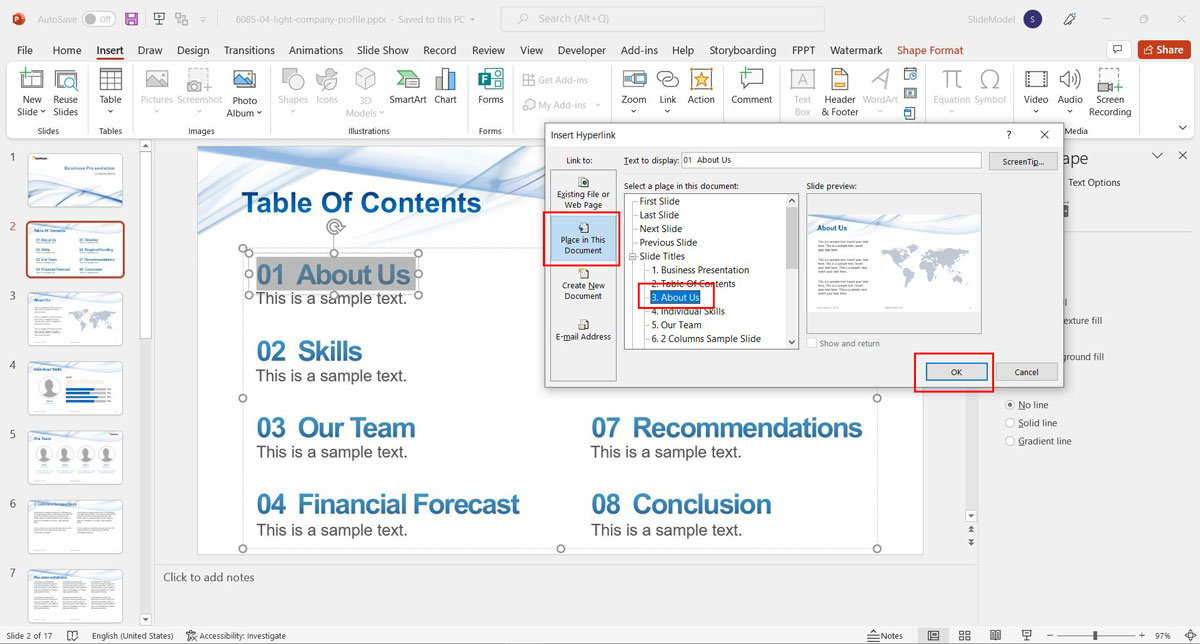This screenshot has height=644, width=1200.
Task: Open the Draw ribbon tab
Action: (x=148, y=50)
